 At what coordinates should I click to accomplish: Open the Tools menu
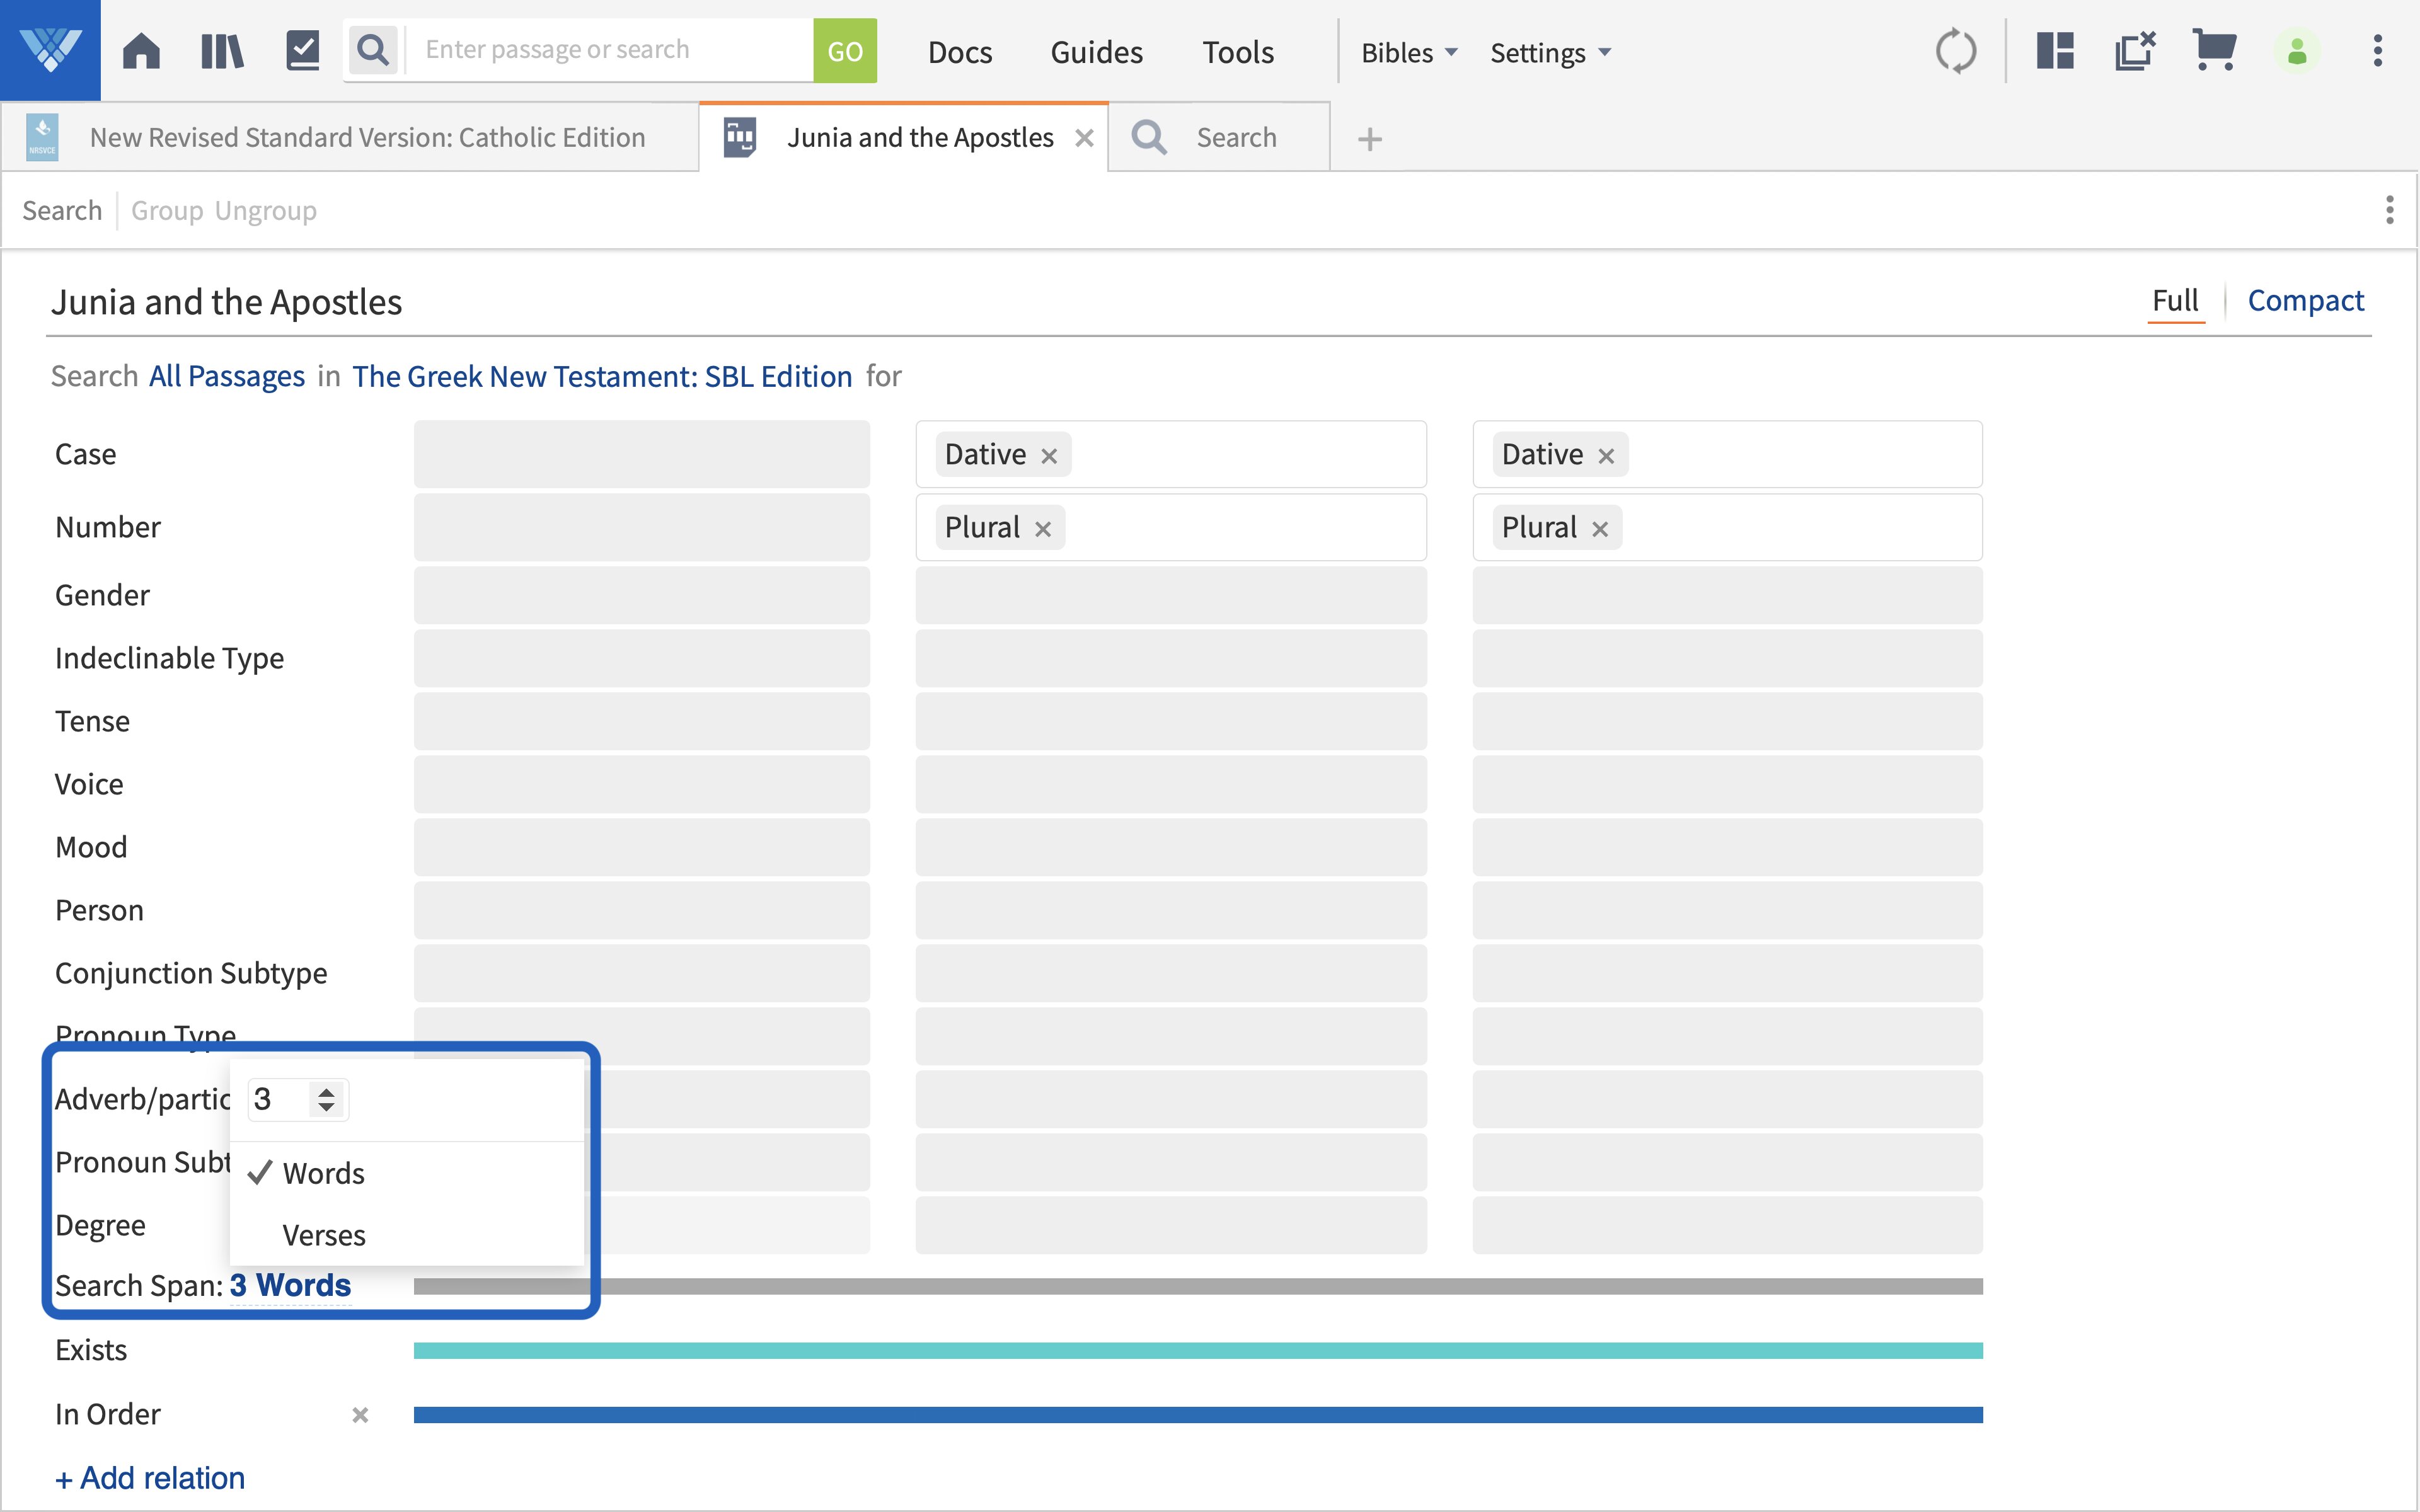tap(1238, 52)
